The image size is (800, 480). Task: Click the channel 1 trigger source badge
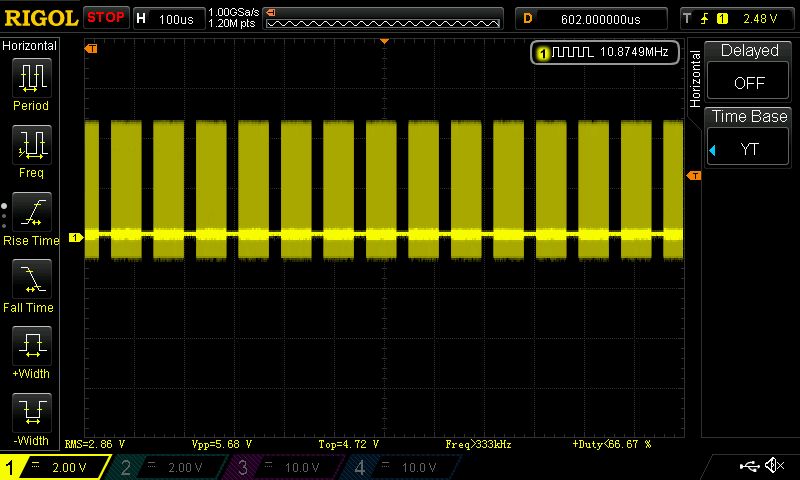pos(722,19)
